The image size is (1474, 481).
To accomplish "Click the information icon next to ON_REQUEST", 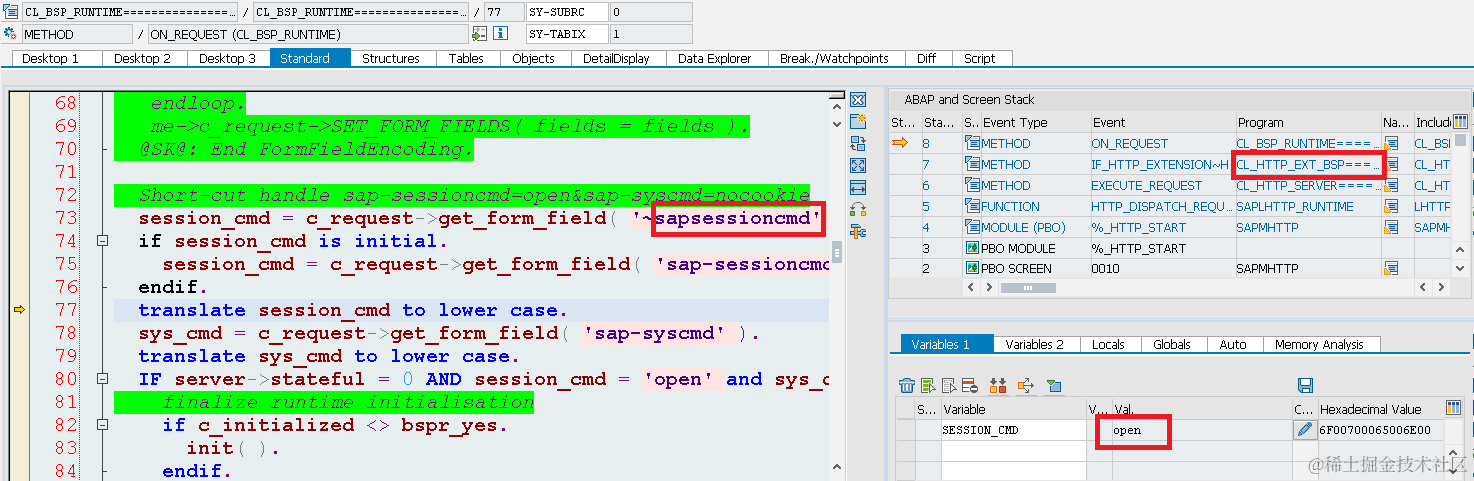I will pos(500,34).
